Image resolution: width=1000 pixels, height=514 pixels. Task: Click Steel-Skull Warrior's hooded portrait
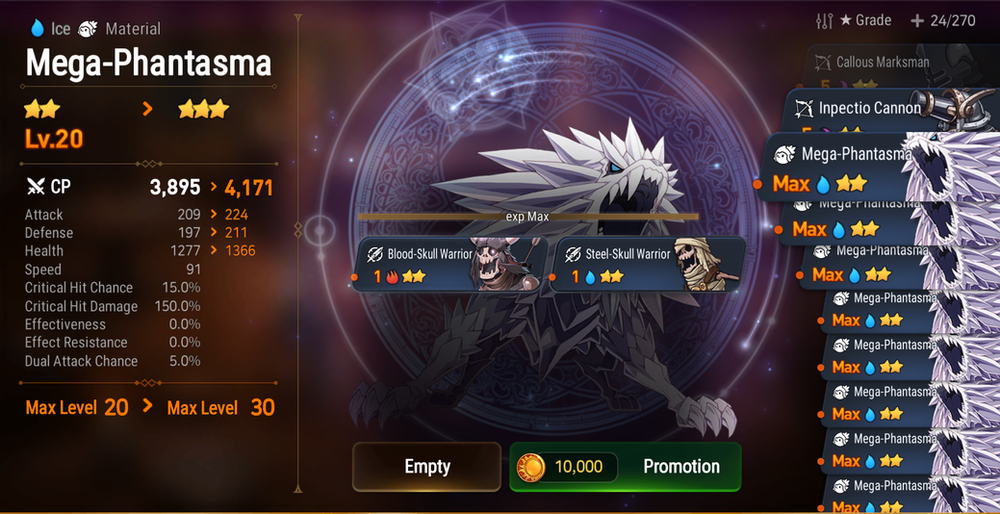[x=707, y=264]
